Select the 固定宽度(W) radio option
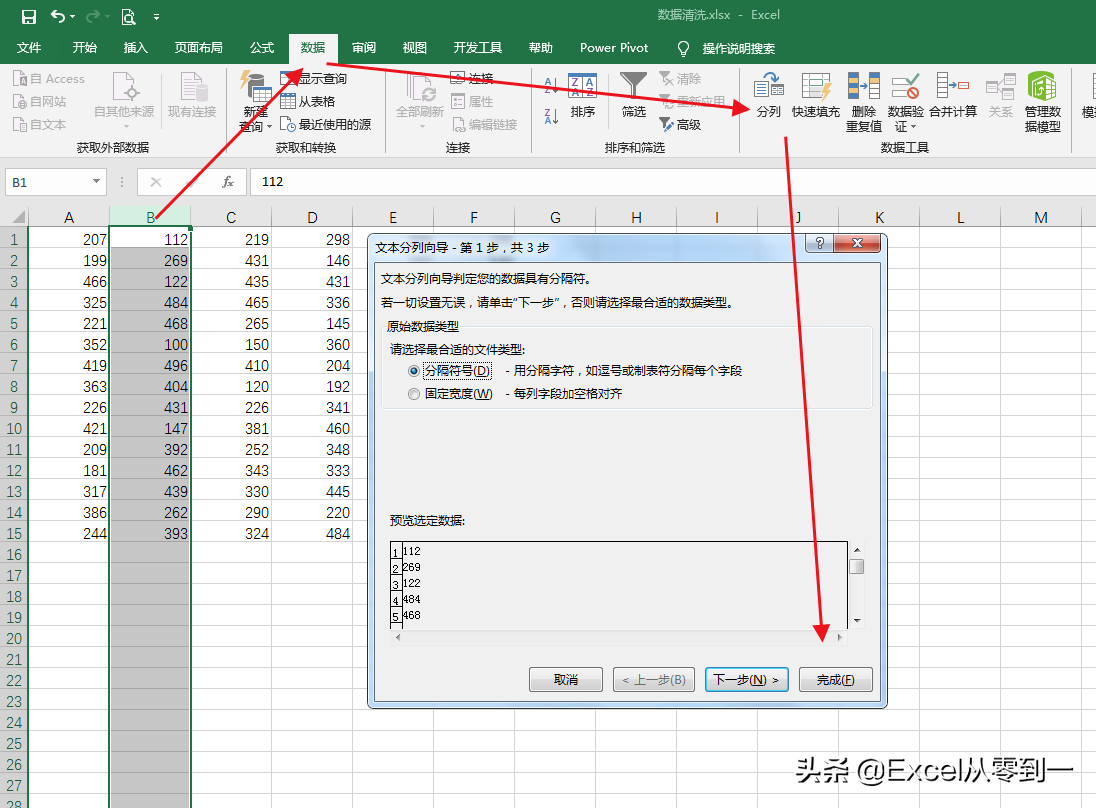Screen dimensions: 1096x808 tap(414, 394)
